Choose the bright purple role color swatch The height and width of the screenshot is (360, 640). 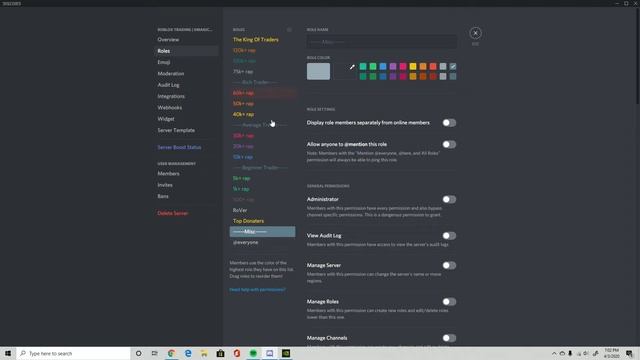click(393, 67)
